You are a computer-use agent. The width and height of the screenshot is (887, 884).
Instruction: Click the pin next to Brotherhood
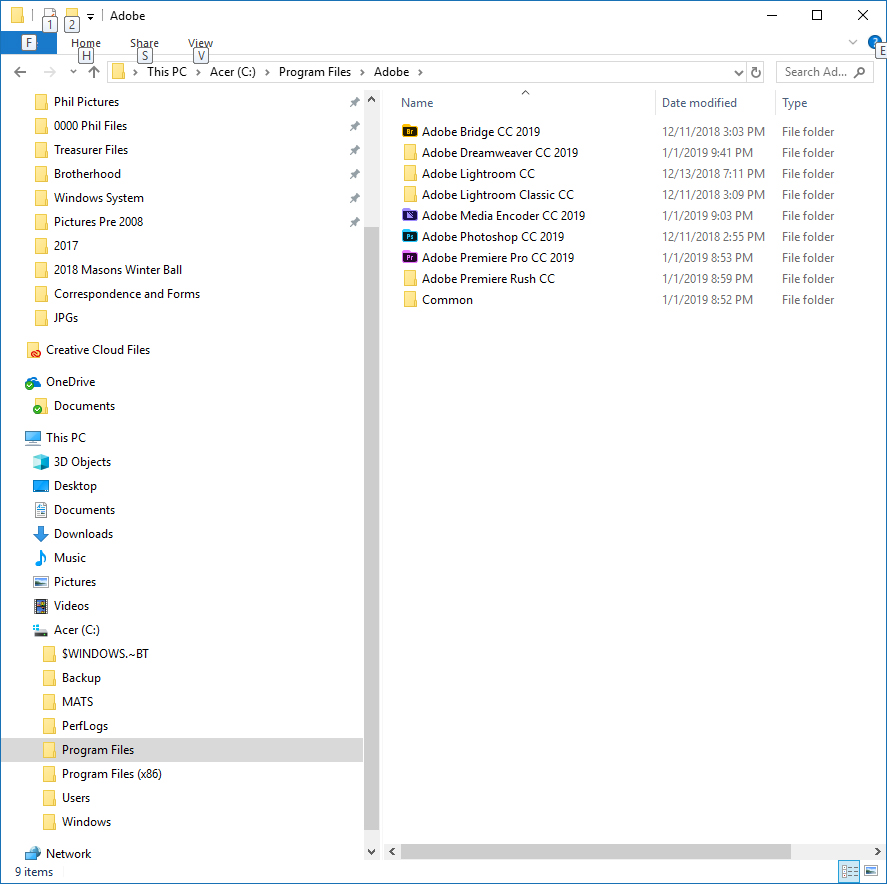355,174
